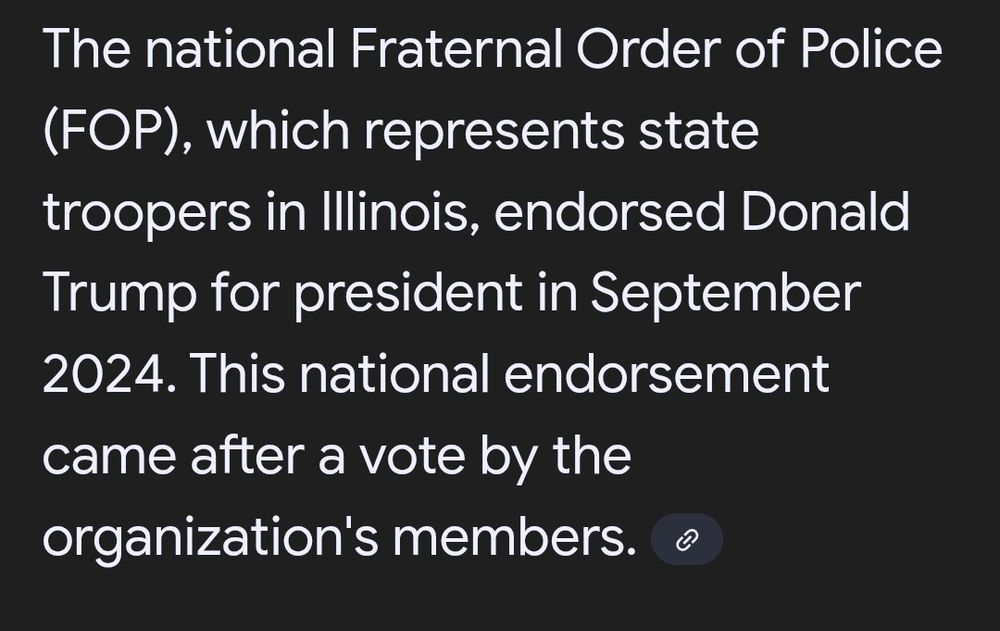Click the word "September" in the text
Image resolution: width=1000 pixels, height=631 pixels.
726,293
